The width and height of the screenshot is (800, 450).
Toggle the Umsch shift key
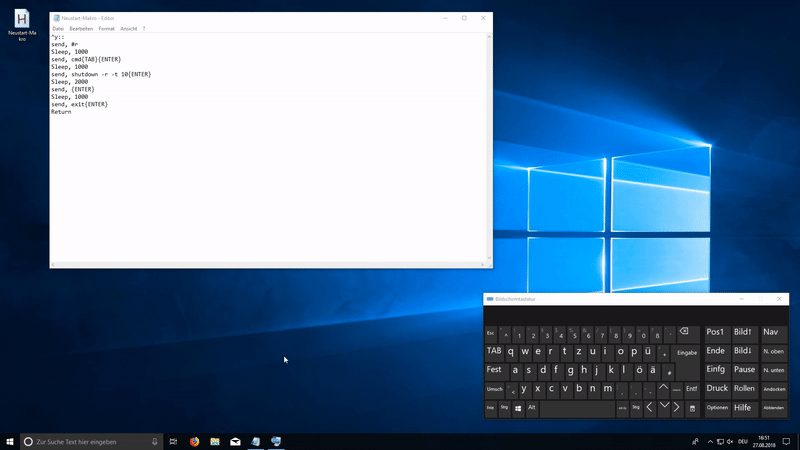pos(494,389)
